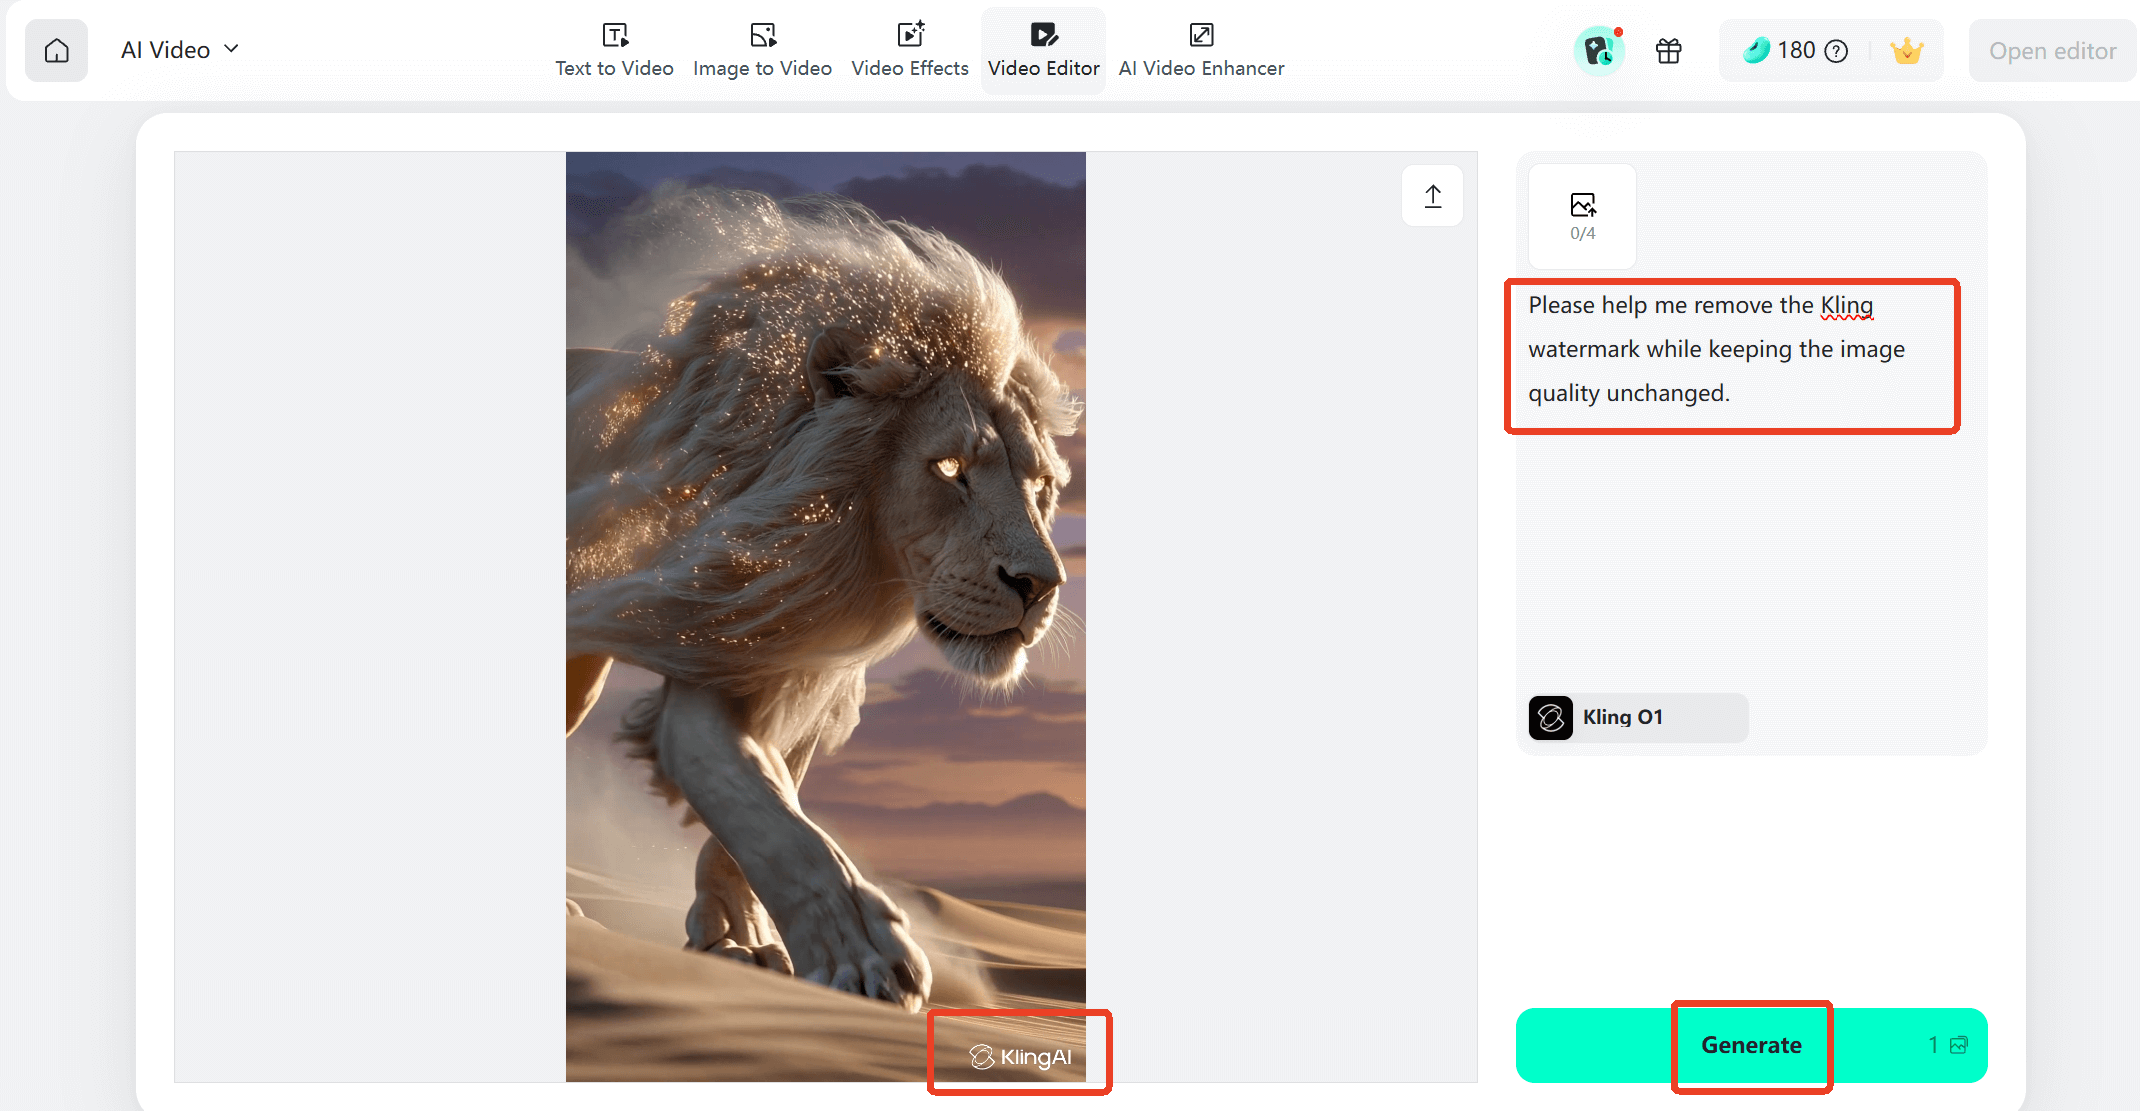Switch to the Video Effects tab
Viewport: 2140px width, 1111px height.
click(908, 49)
